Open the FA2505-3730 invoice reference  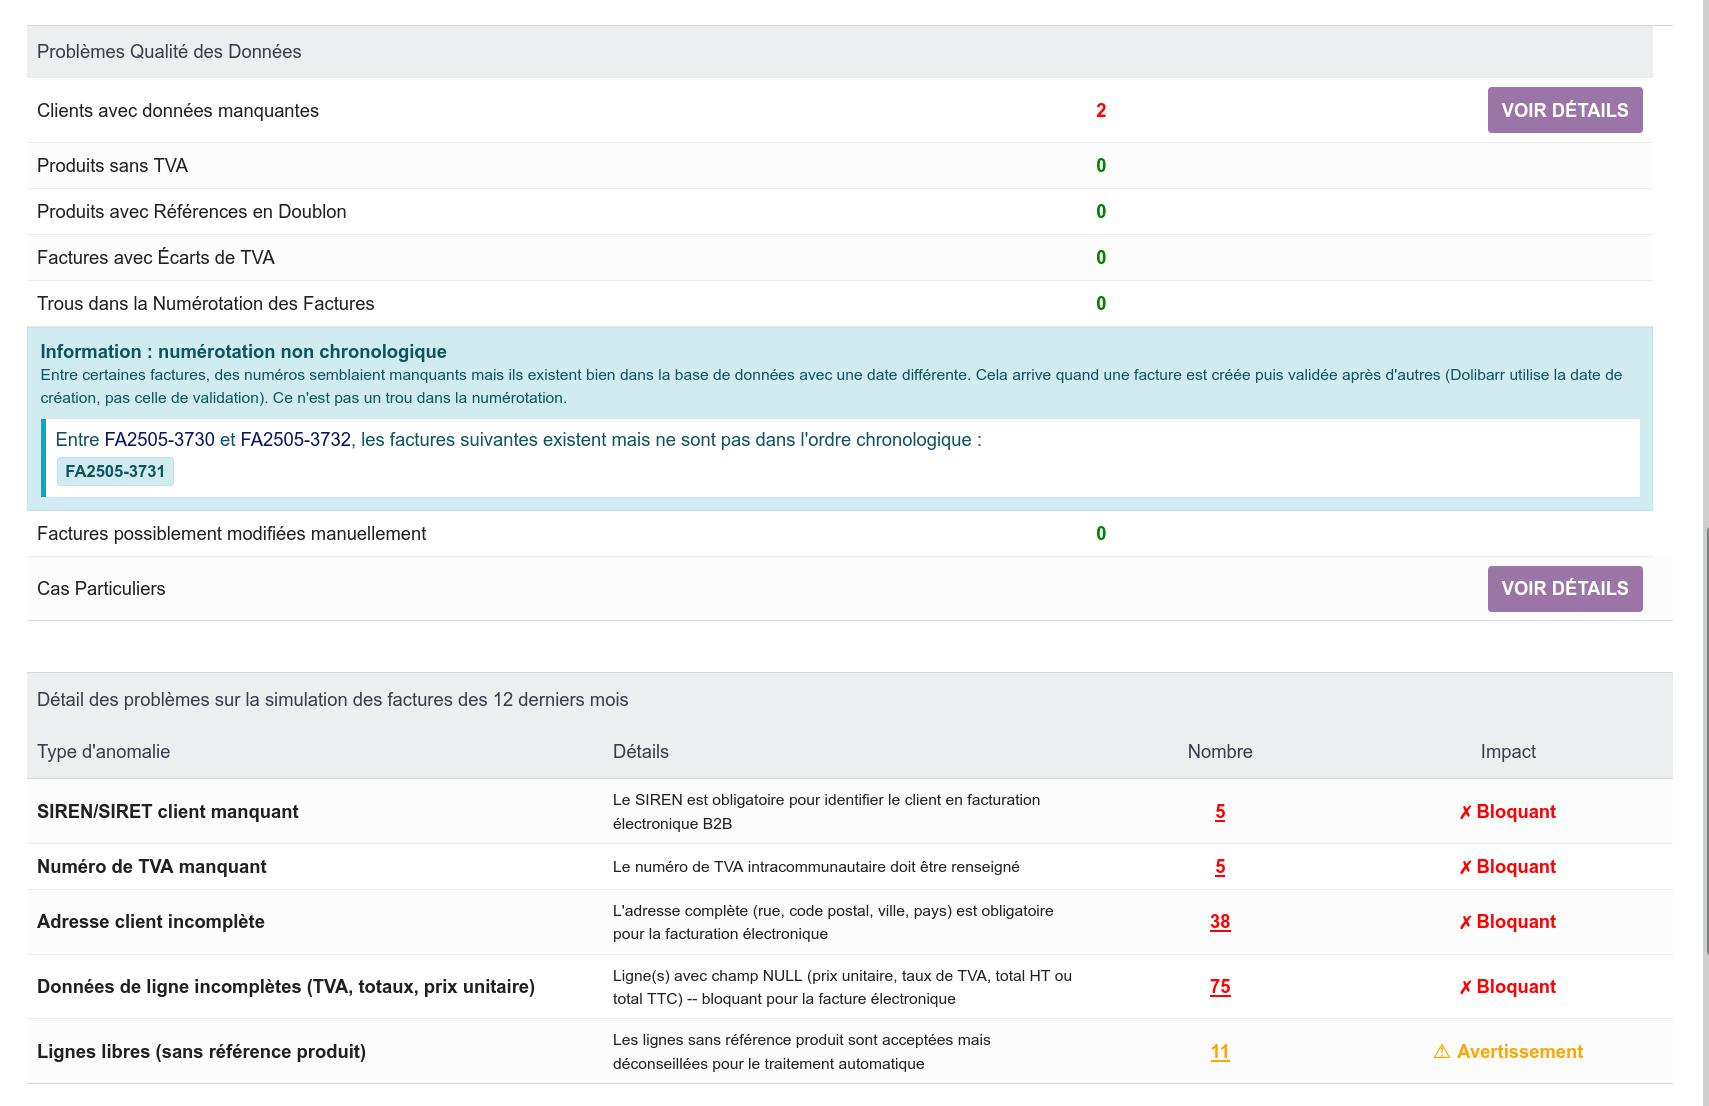159,440
